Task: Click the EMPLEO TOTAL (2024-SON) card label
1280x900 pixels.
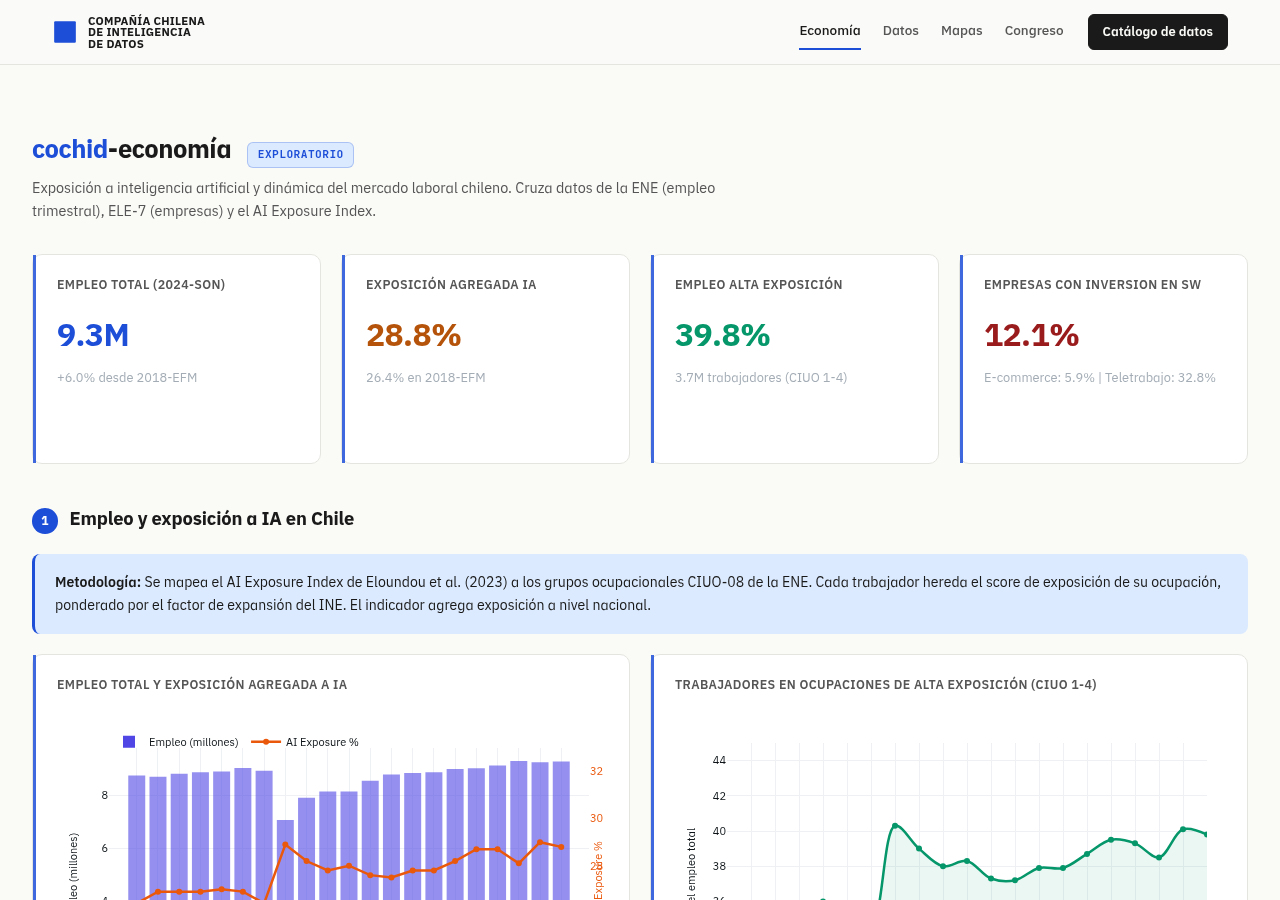Action: [141, 285]
